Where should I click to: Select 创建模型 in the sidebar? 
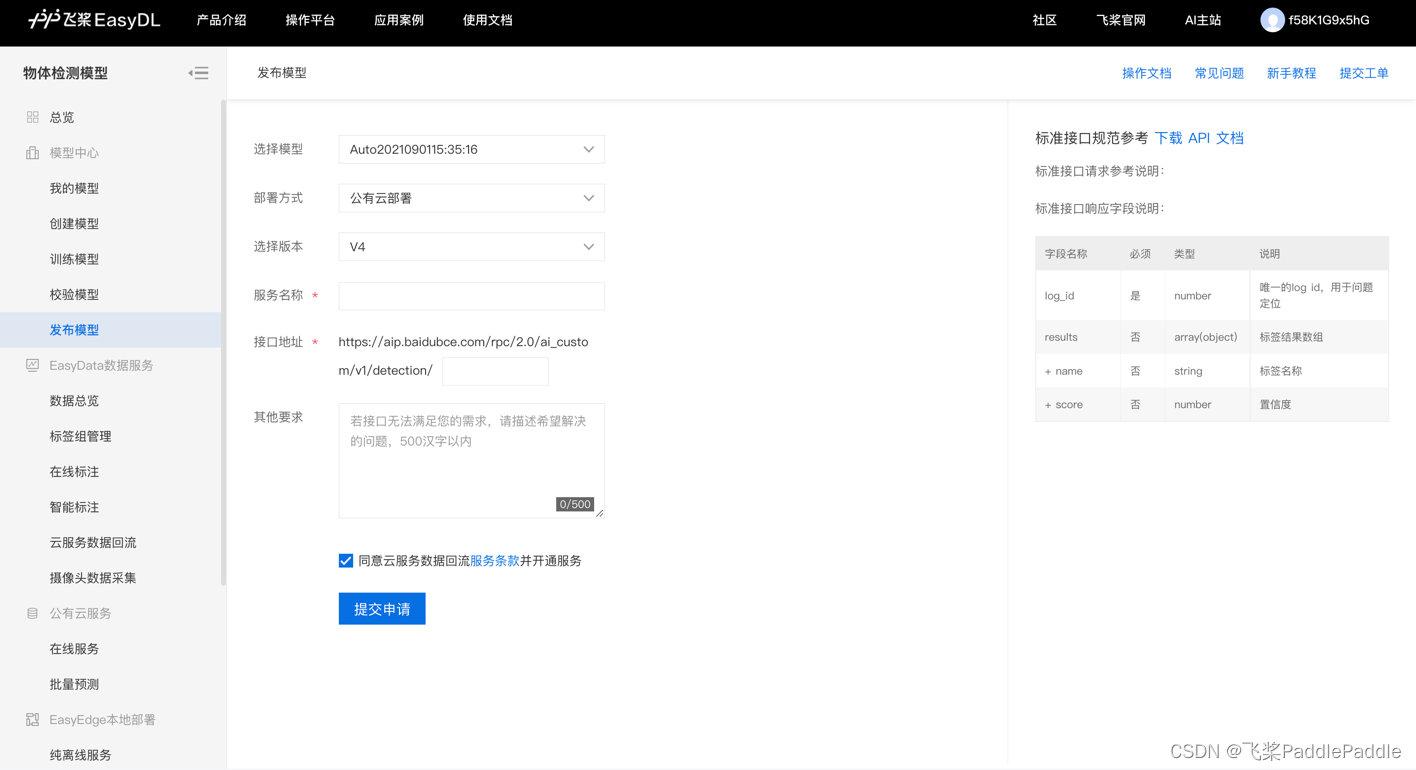coord(74,224)
